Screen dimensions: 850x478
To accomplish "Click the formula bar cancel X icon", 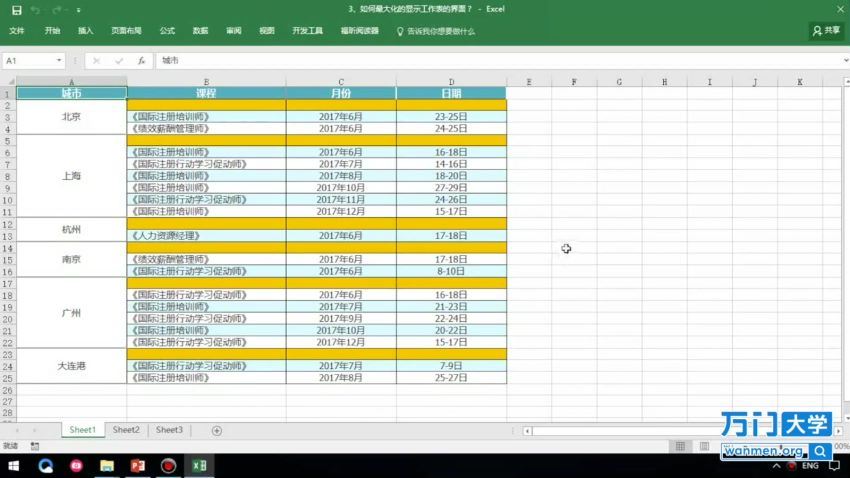I will click(x=97, y=61).
